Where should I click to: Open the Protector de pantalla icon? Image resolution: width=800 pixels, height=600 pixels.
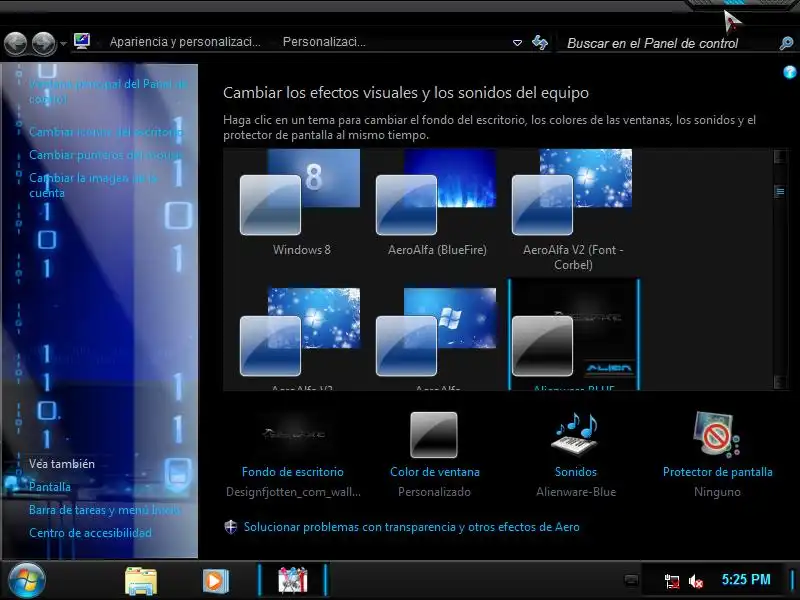[716, 435]
